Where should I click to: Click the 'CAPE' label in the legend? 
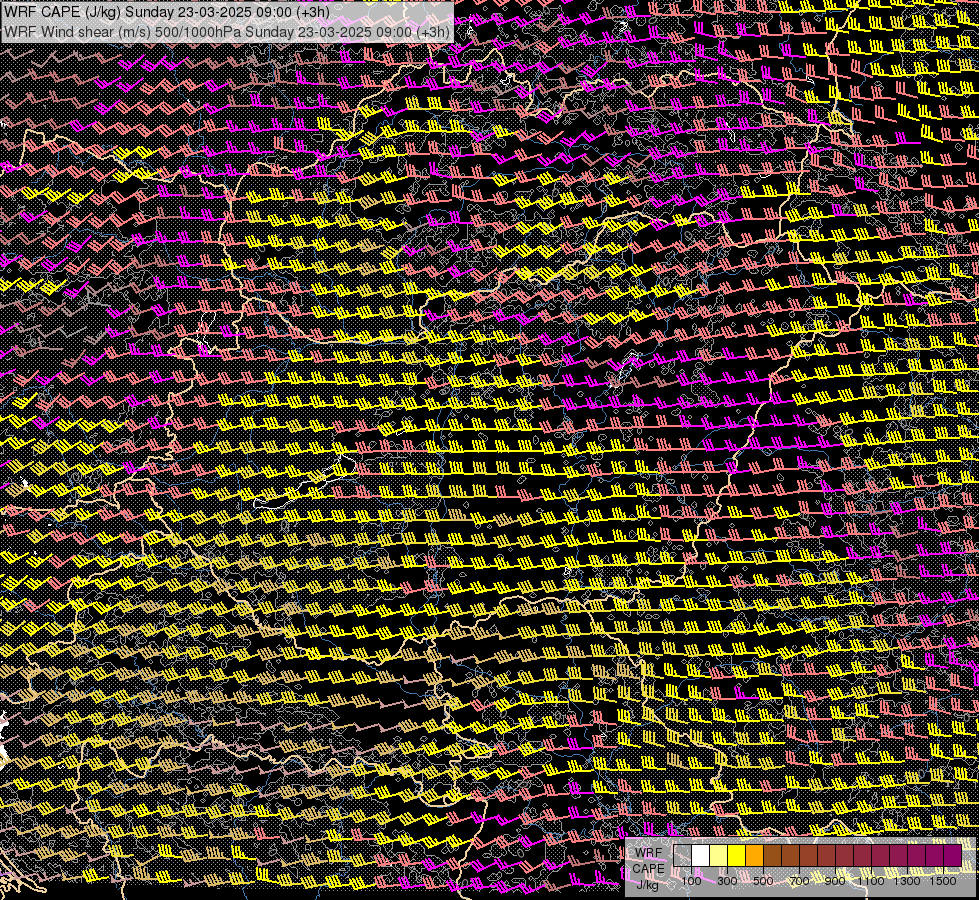coord(648,869)
